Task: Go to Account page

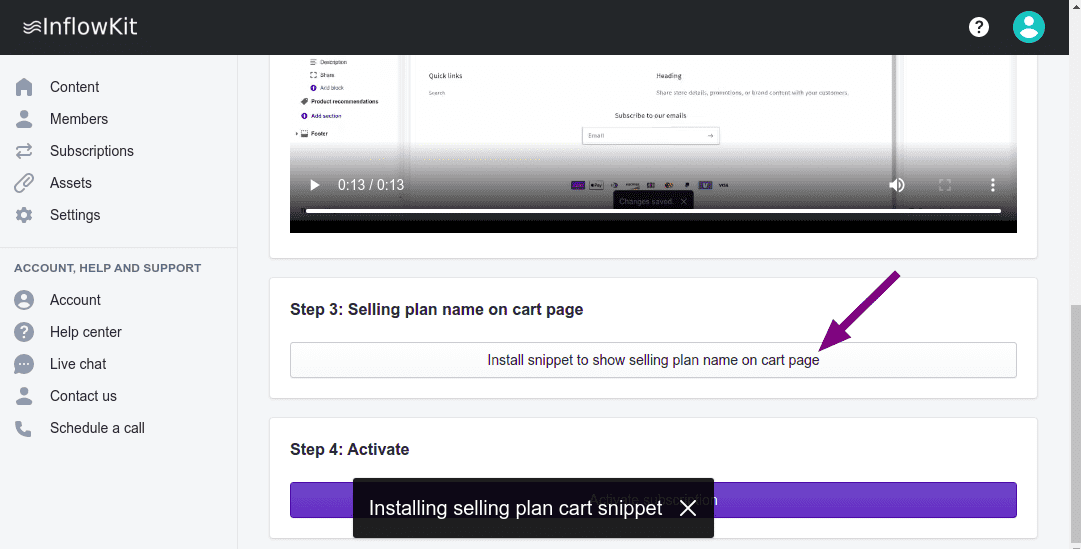Action: coord(75,300)
